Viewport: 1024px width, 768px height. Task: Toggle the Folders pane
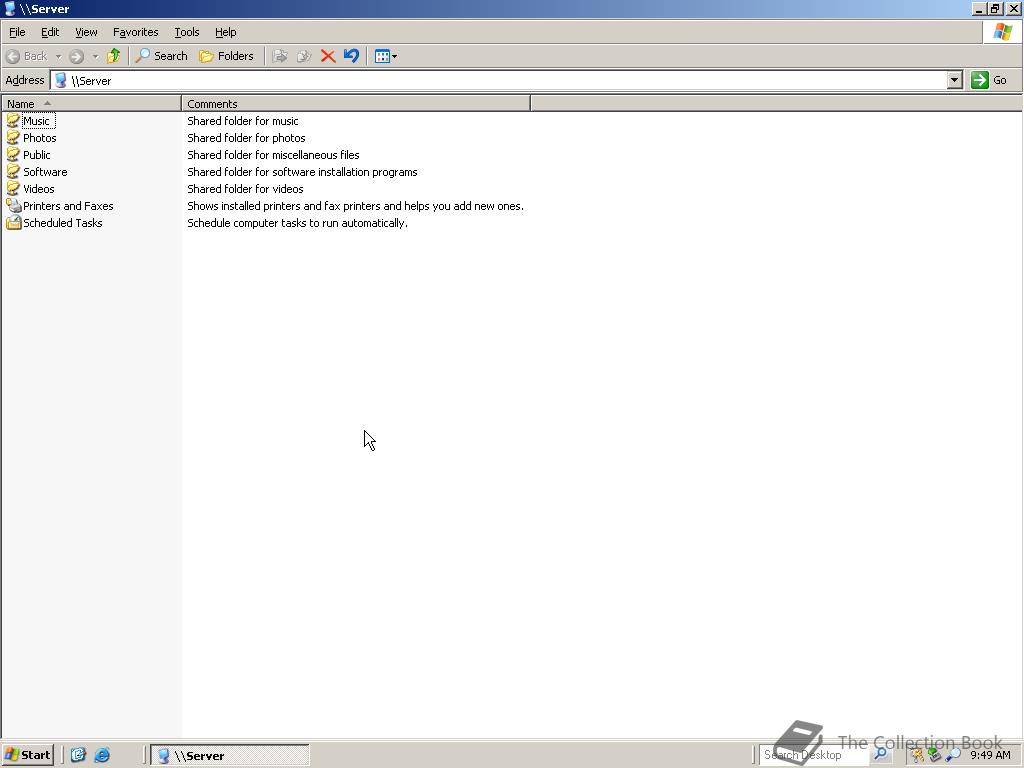[226, 56]
